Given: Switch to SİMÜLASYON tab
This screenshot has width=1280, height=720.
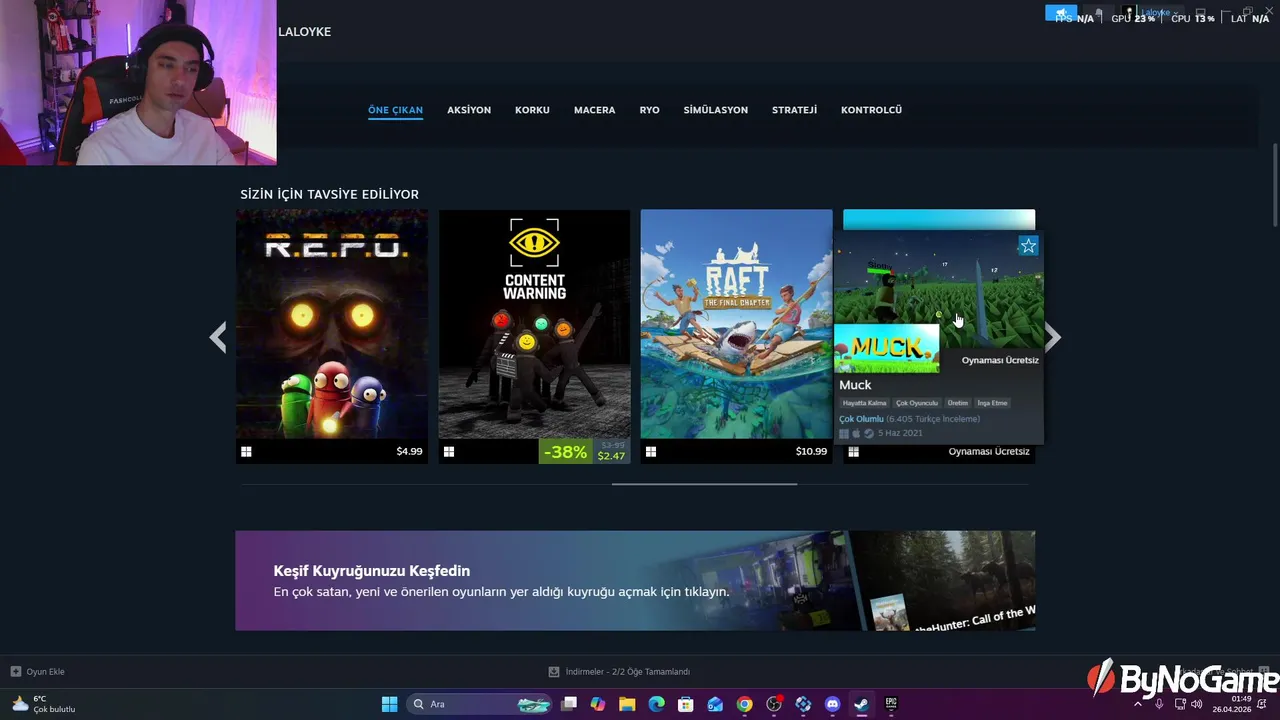Looking at the screenshot, I should point(716,110).
